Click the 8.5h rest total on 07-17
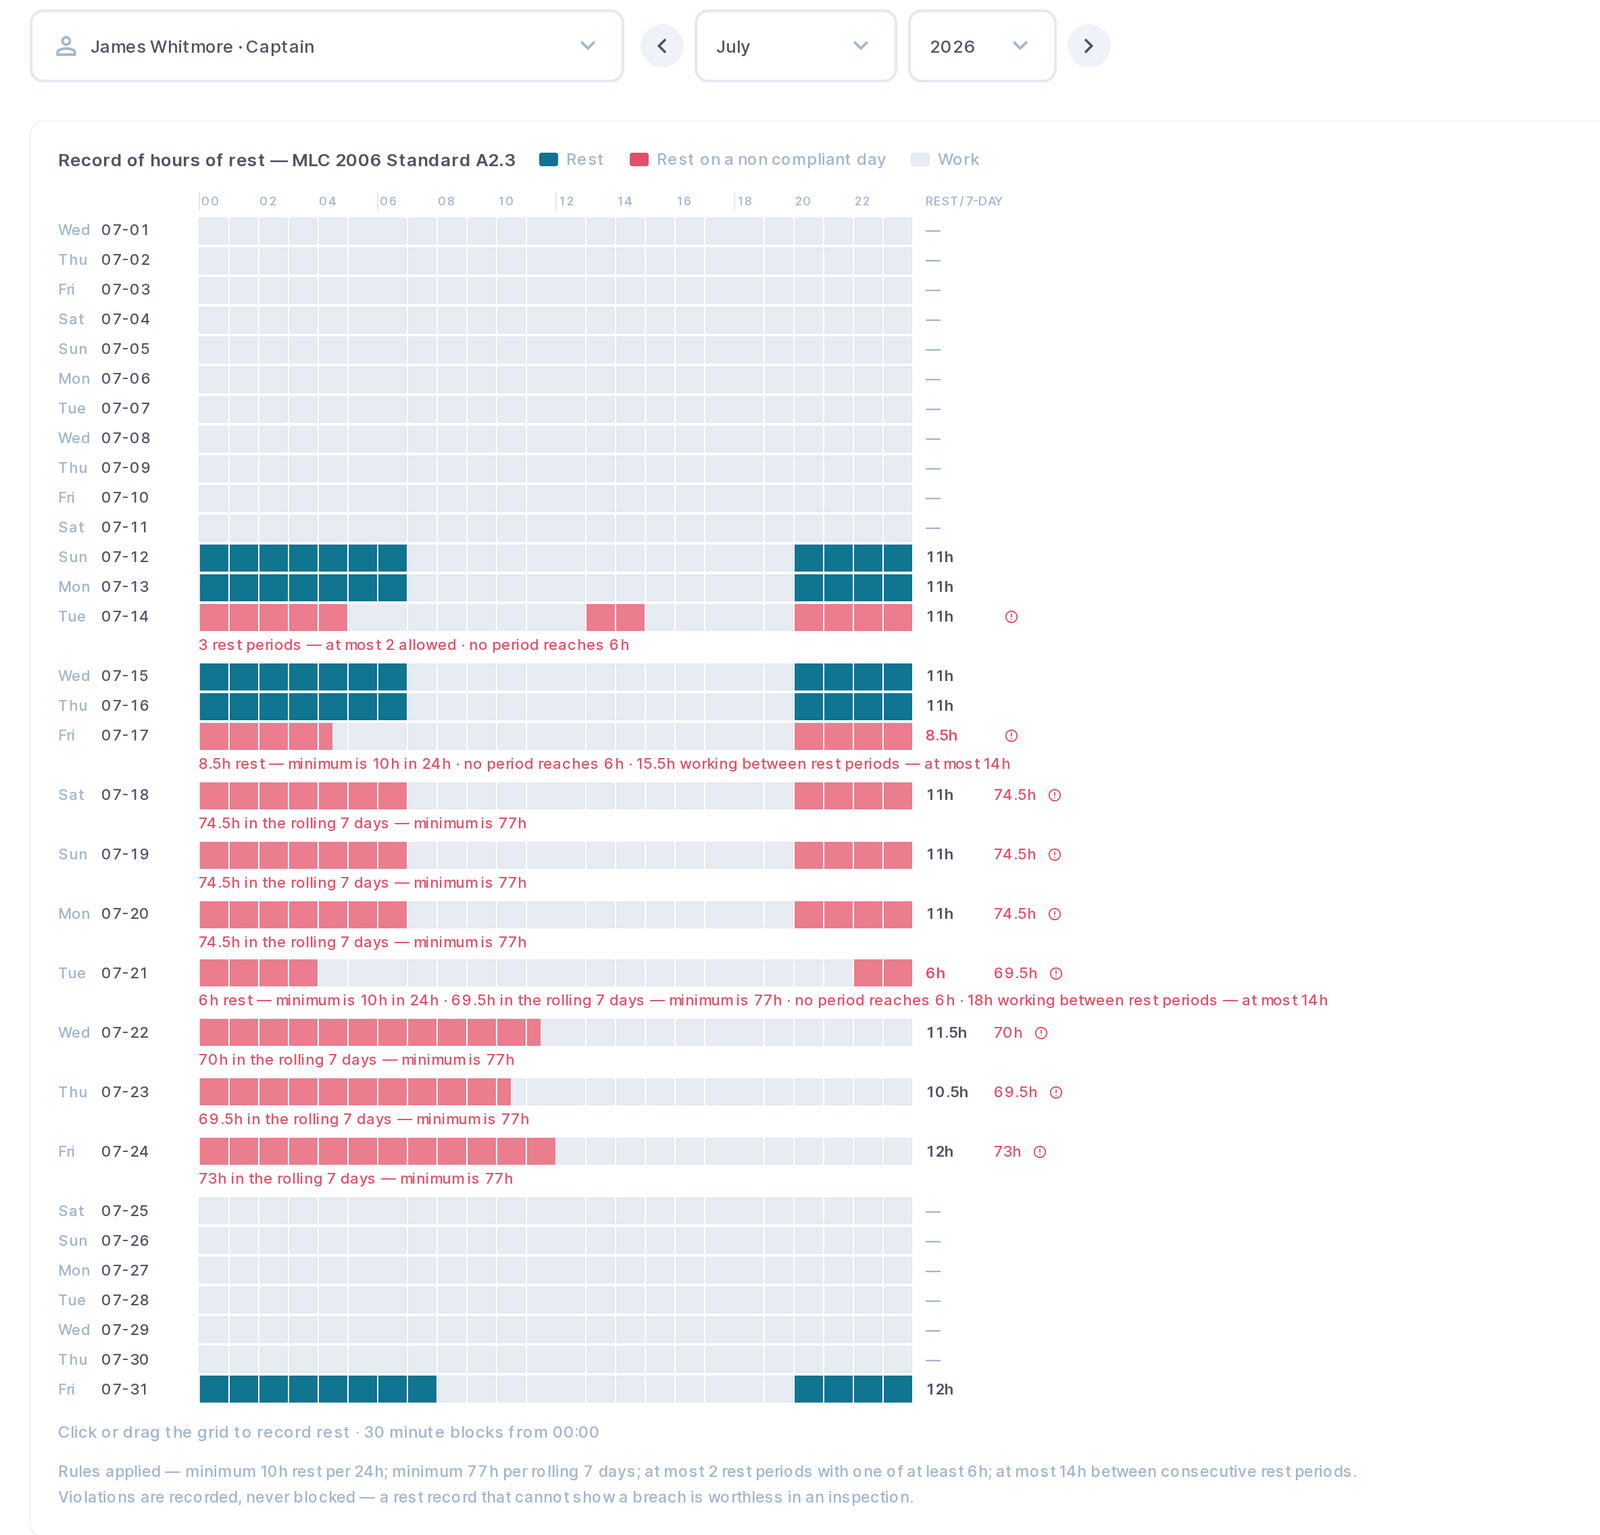This screenshot has width=1600, height=1535. (941, 736)
